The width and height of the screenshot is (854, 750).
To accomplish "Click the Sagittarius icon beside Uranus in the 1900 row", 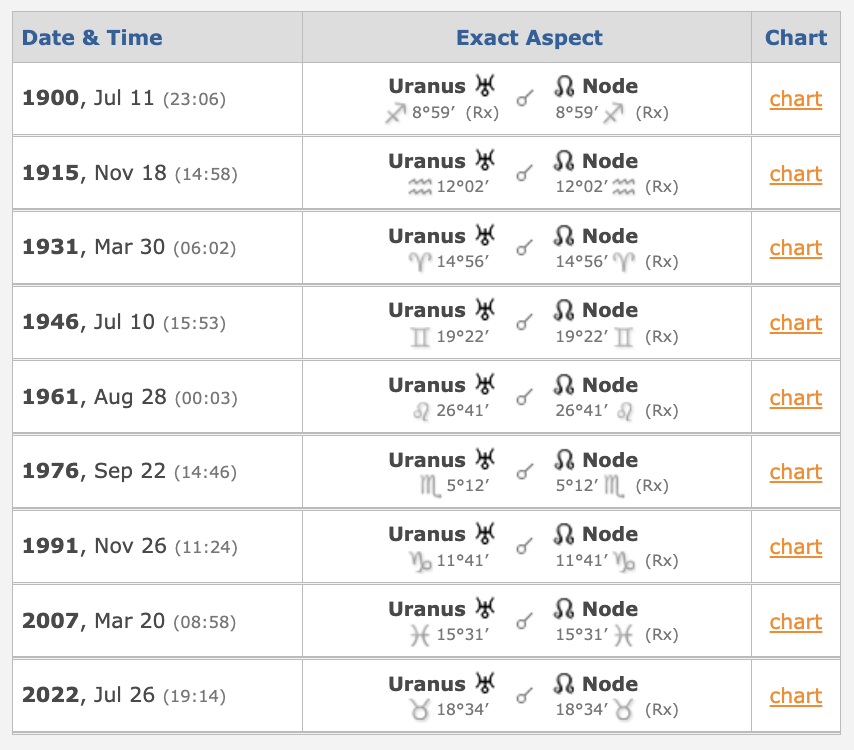I will (396, 113).
